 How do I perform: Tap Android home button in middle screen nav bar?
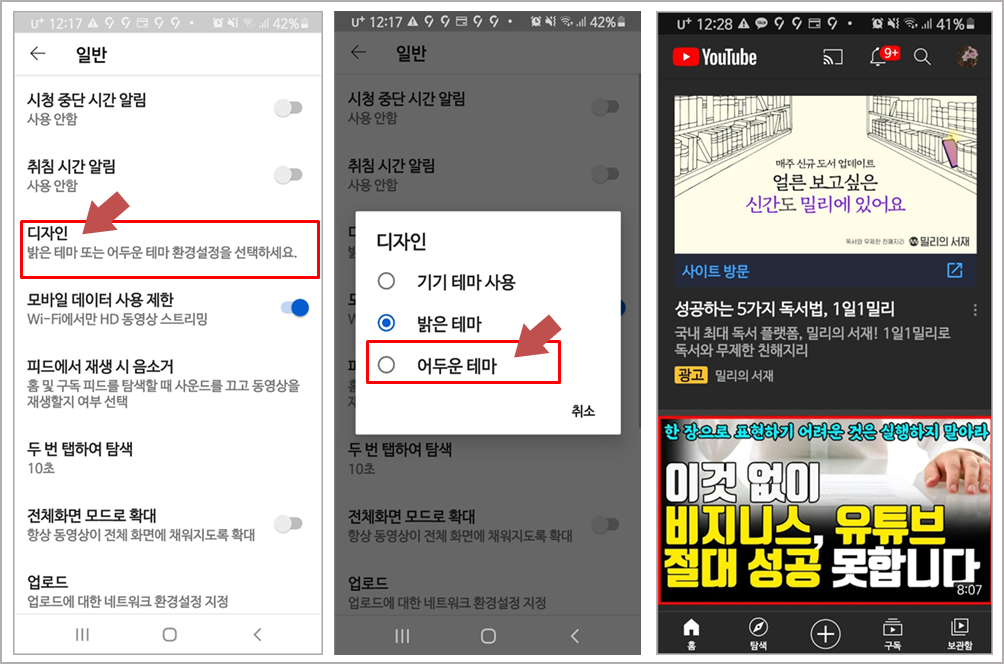489,636
